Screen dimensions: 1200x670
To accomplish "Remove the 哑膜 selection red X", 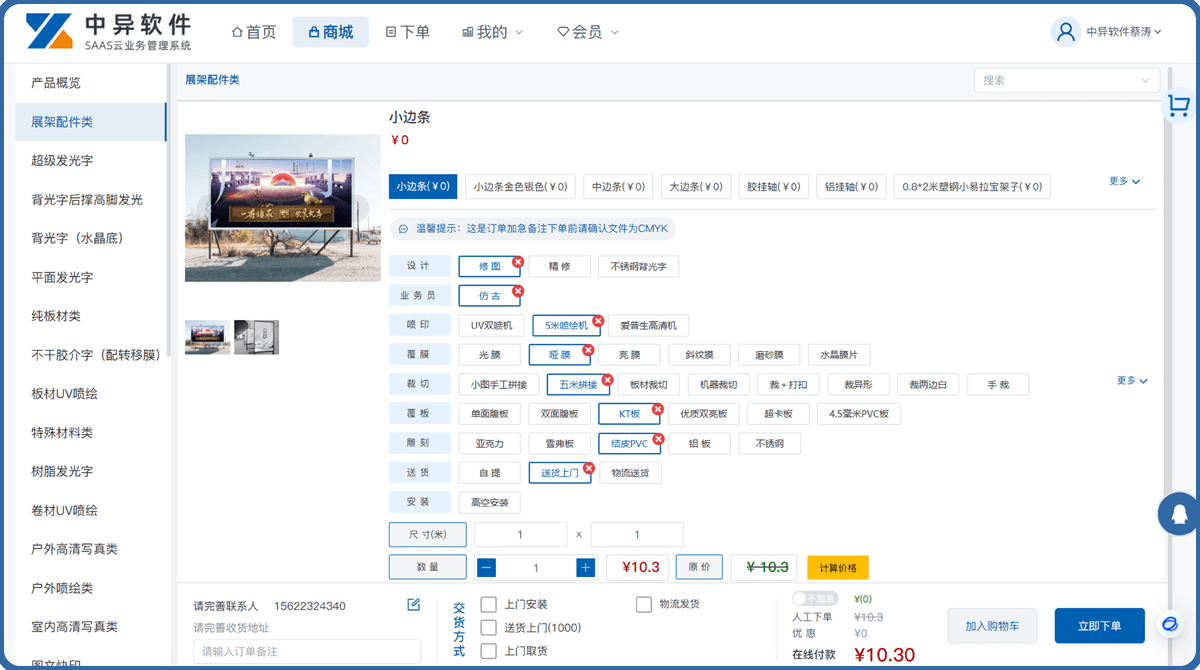I will [x=588, y=350].
